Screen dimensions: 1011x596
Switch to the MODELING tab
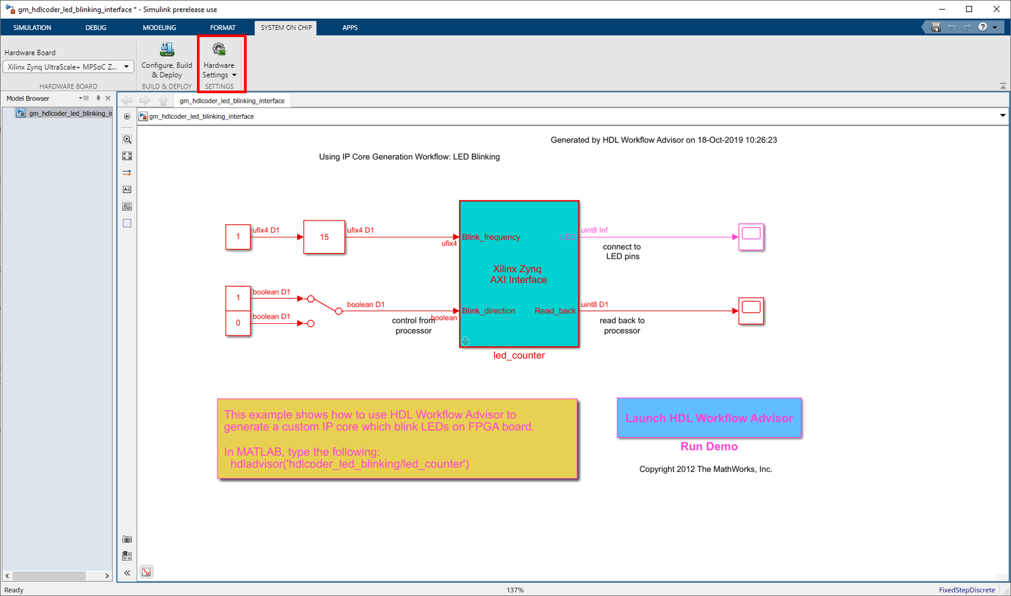(x=159, y=28)
